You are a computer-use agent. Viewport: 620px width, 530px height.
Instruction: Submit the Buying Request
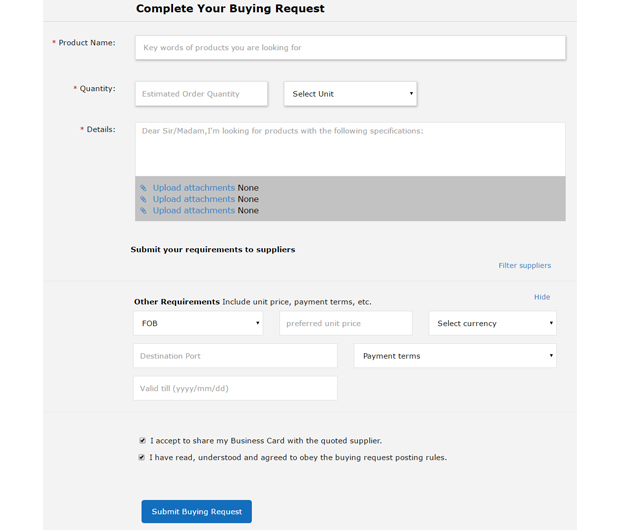coord(197,511)
